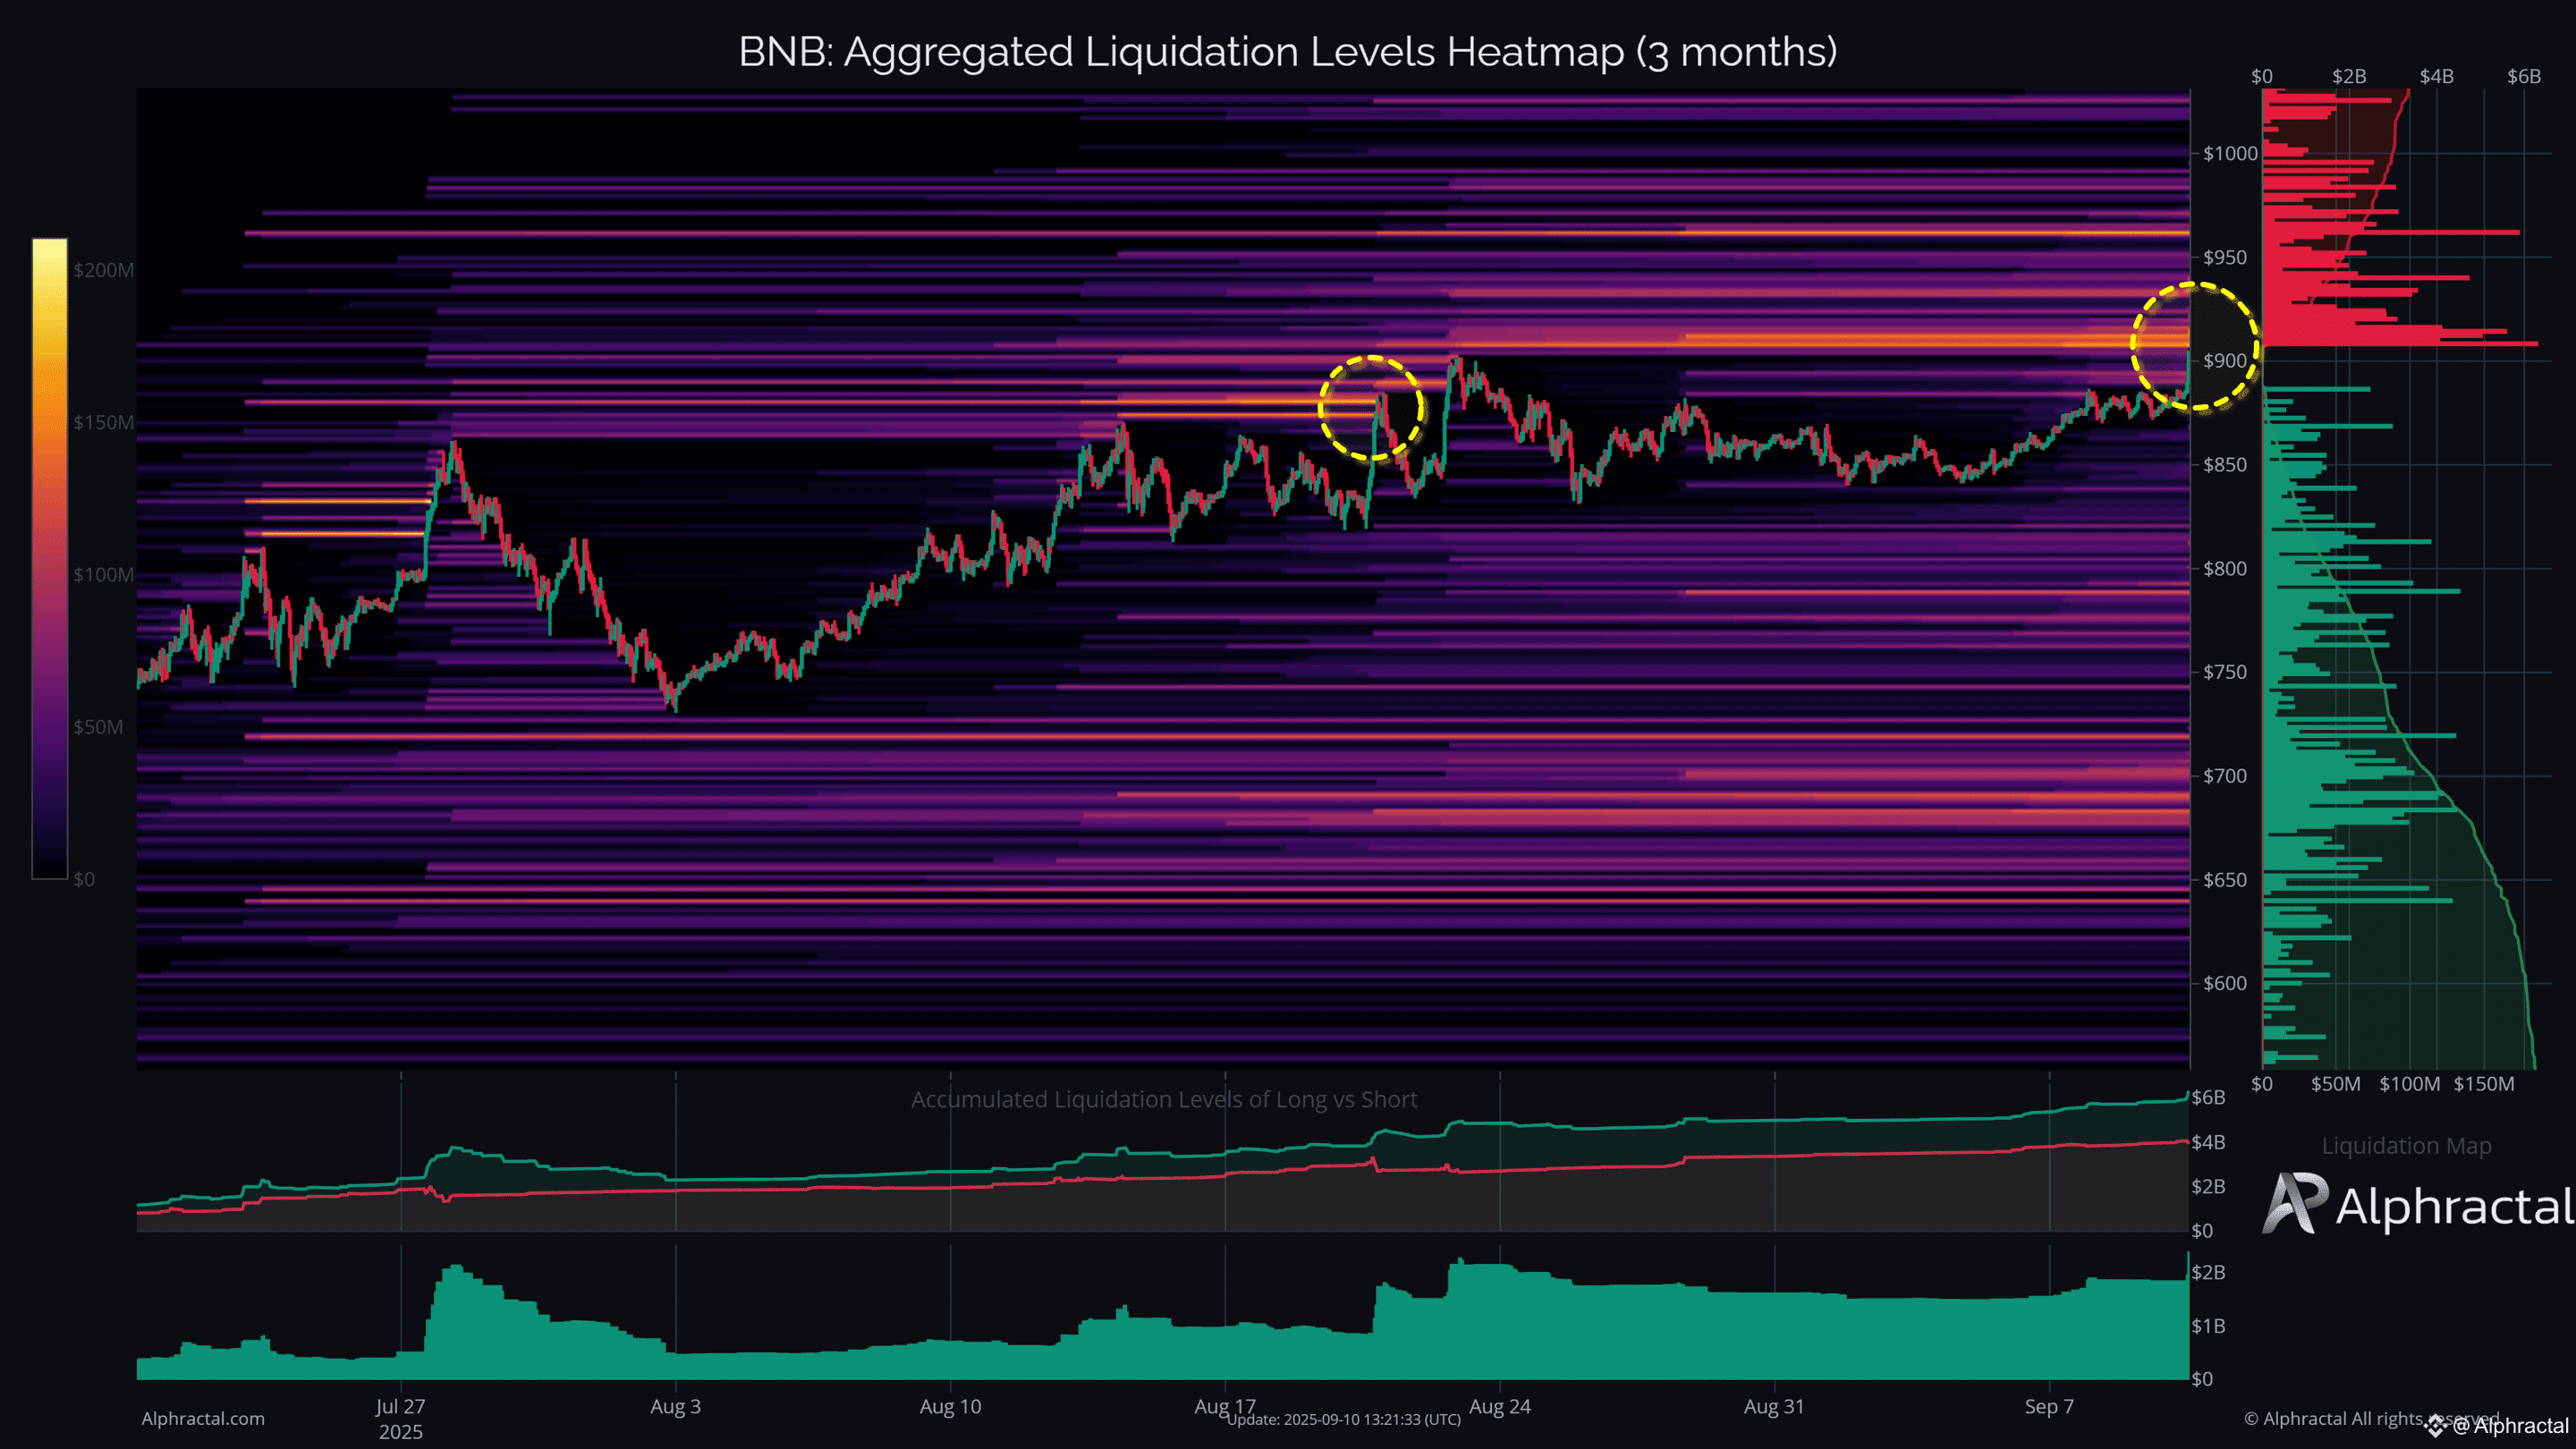Image resolution: width=2576 pixels, height=1449 pixels.
Task: Click $150M on liquidation map bottom axis
Action: [x=2484, y=1084]
